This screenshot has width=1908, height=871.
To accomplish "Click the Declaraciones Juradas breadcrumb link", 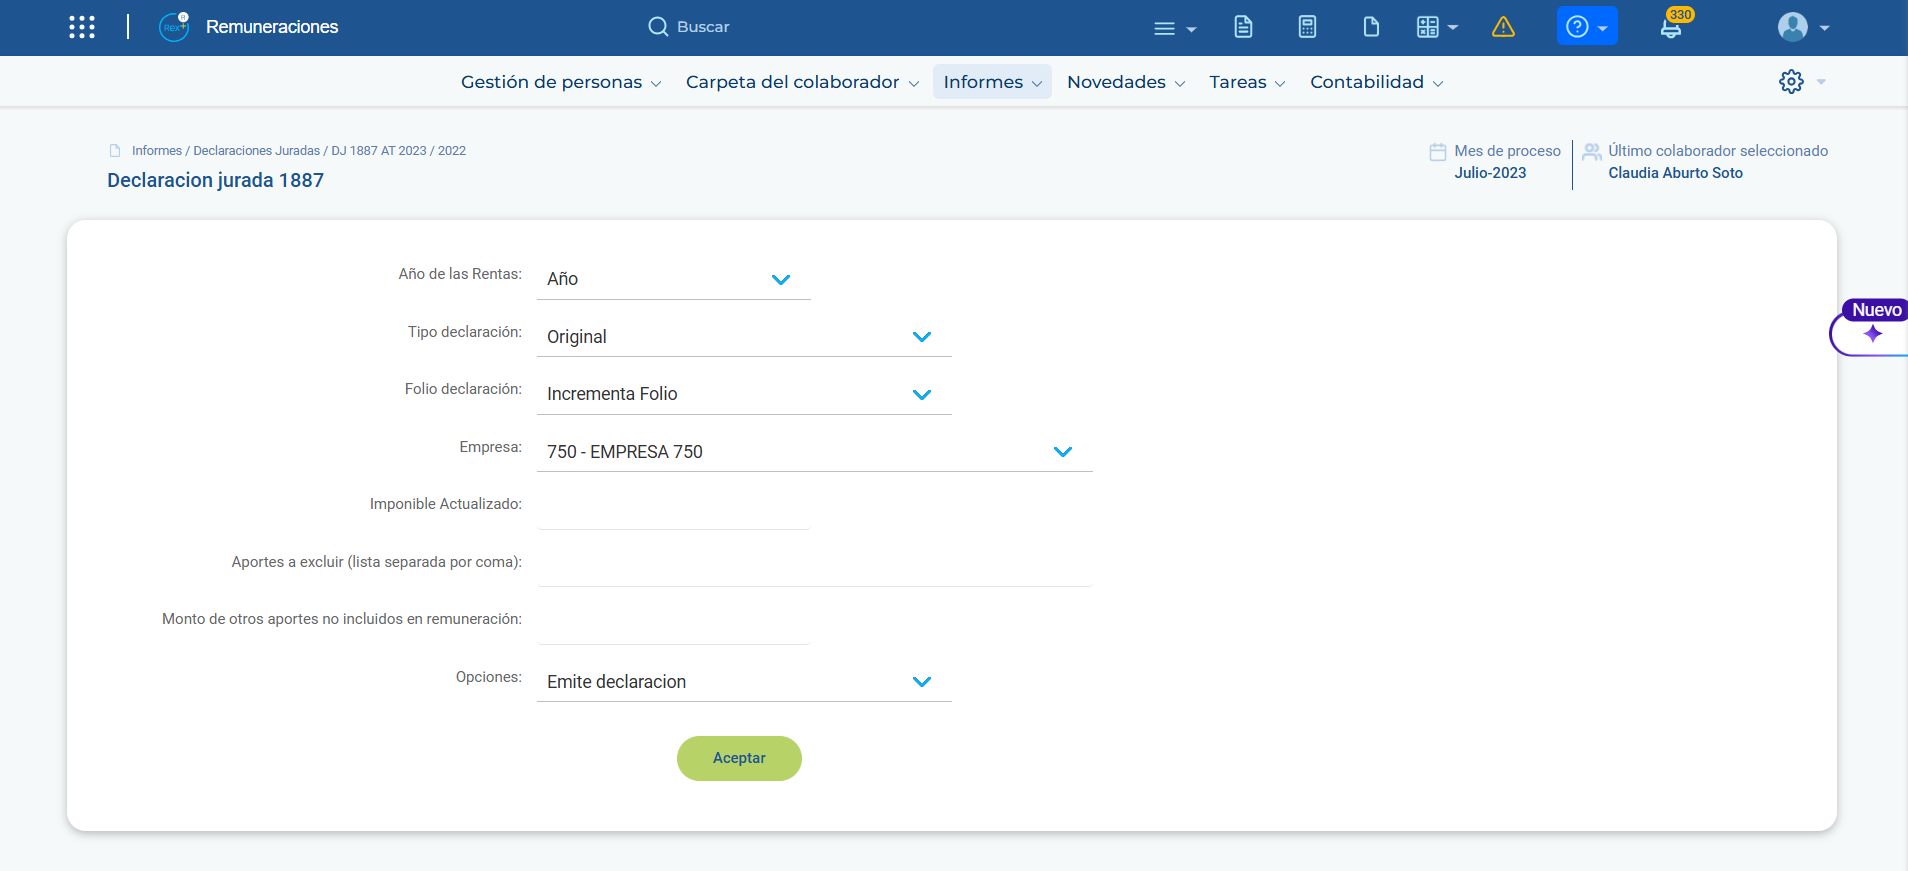I will coord(256,151).
